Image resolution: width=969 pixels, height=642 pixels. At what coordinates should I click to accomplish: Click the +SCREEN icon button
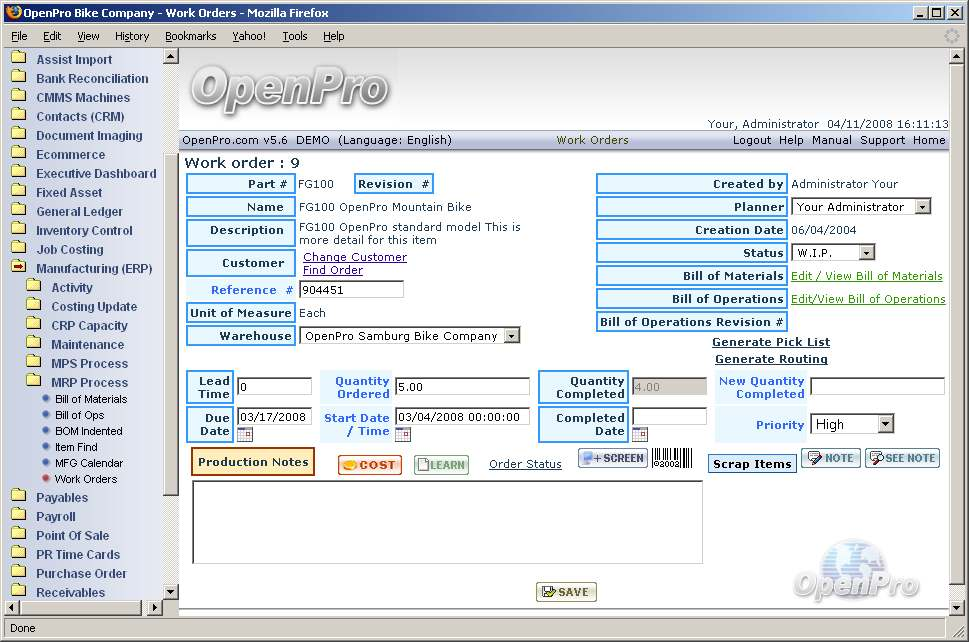pos(613,458)
